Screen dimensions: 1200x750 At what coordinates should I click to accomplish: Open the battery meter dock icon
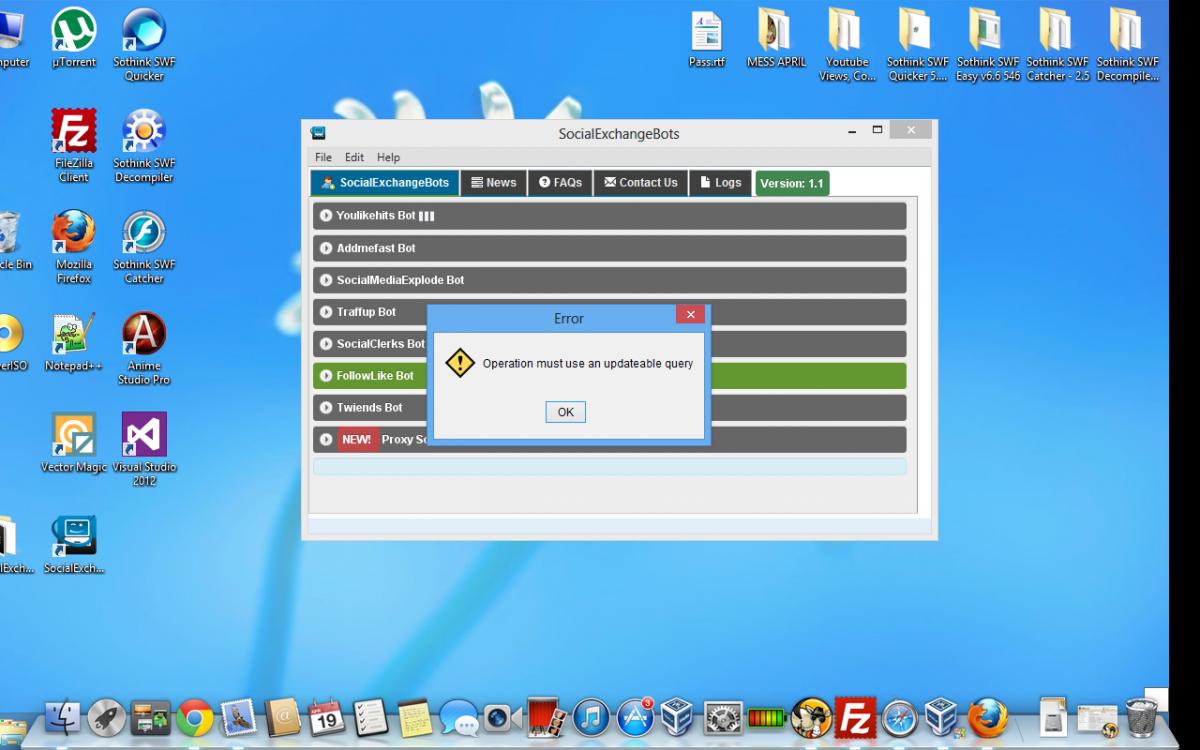pos(767,717)
